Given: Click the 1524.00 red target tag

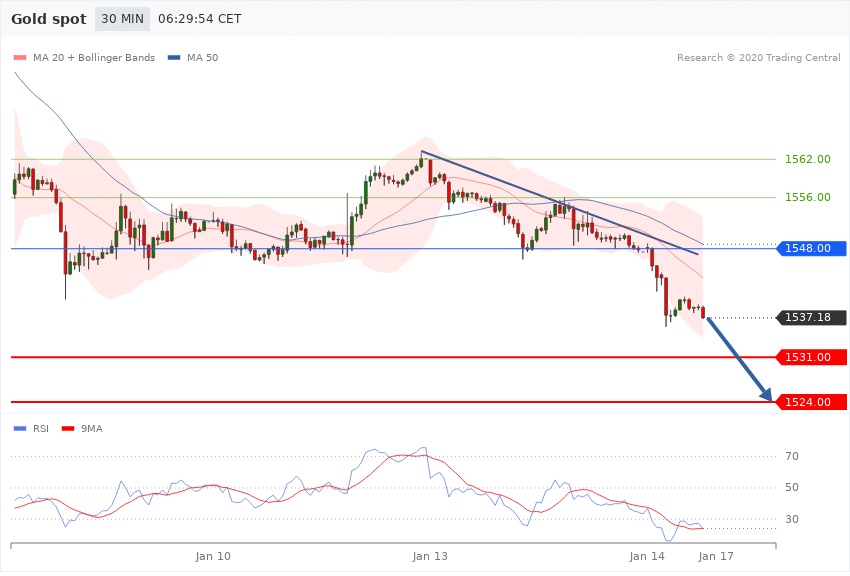Looking at the screenshot, I should click(x=811, y=402).
